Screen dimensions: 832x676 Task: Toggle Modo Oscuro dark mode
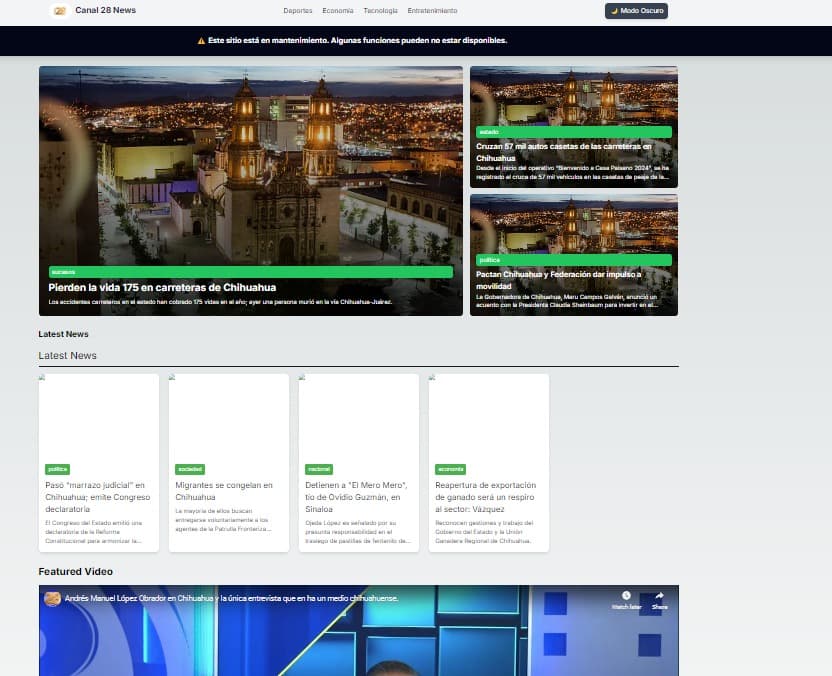tap(636, 11)
